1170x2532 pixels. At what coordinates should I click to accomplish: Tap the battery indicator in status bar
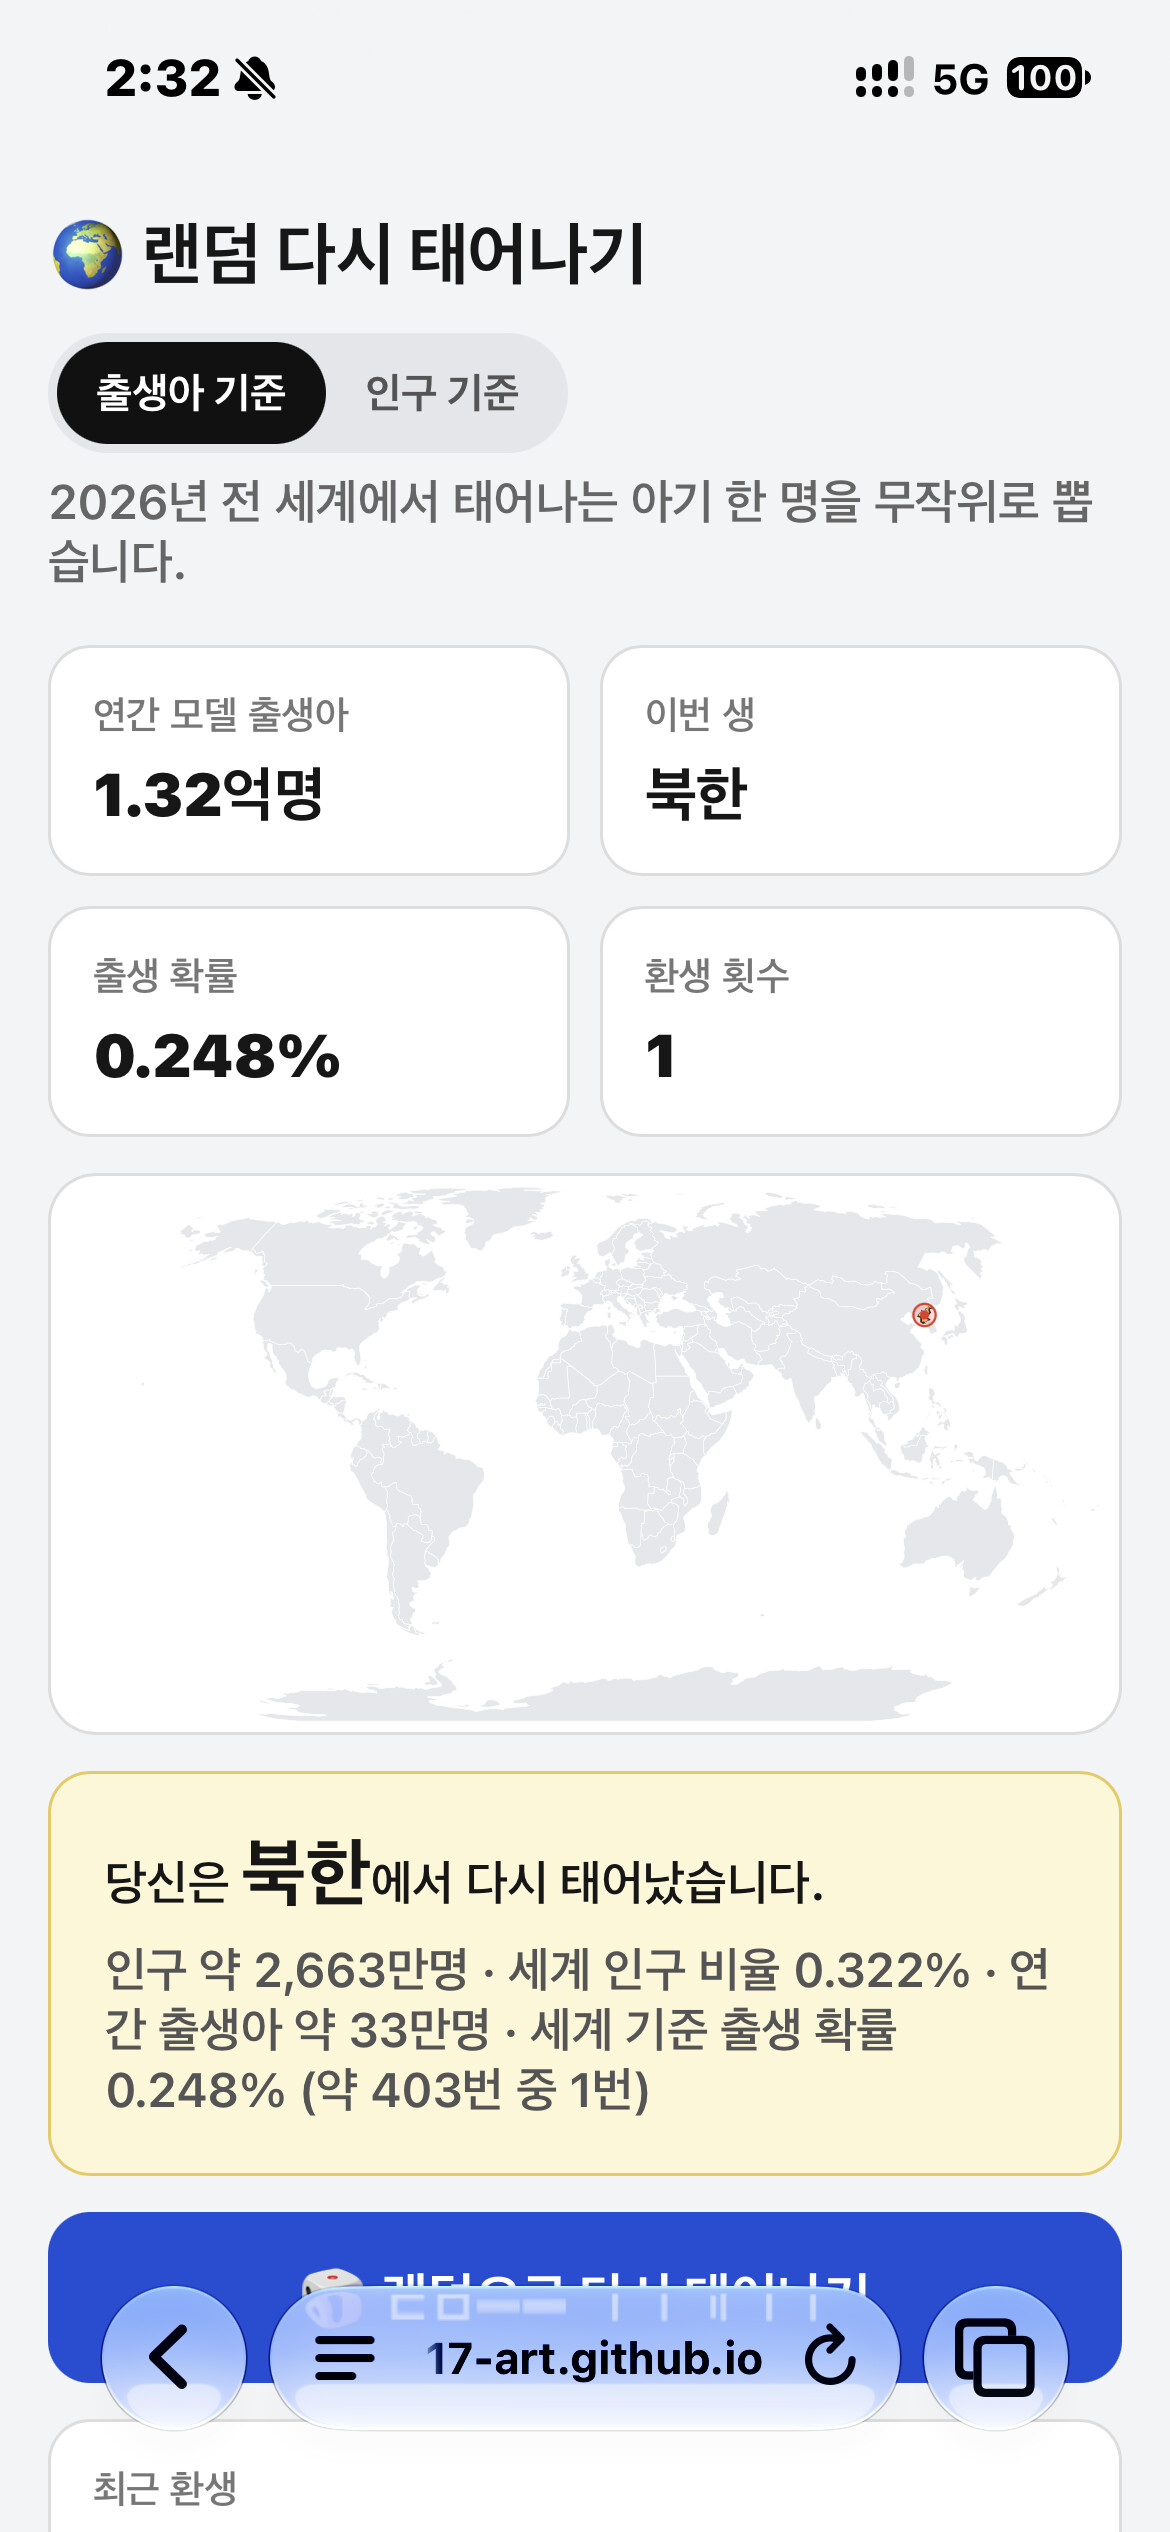point(1047,78)
